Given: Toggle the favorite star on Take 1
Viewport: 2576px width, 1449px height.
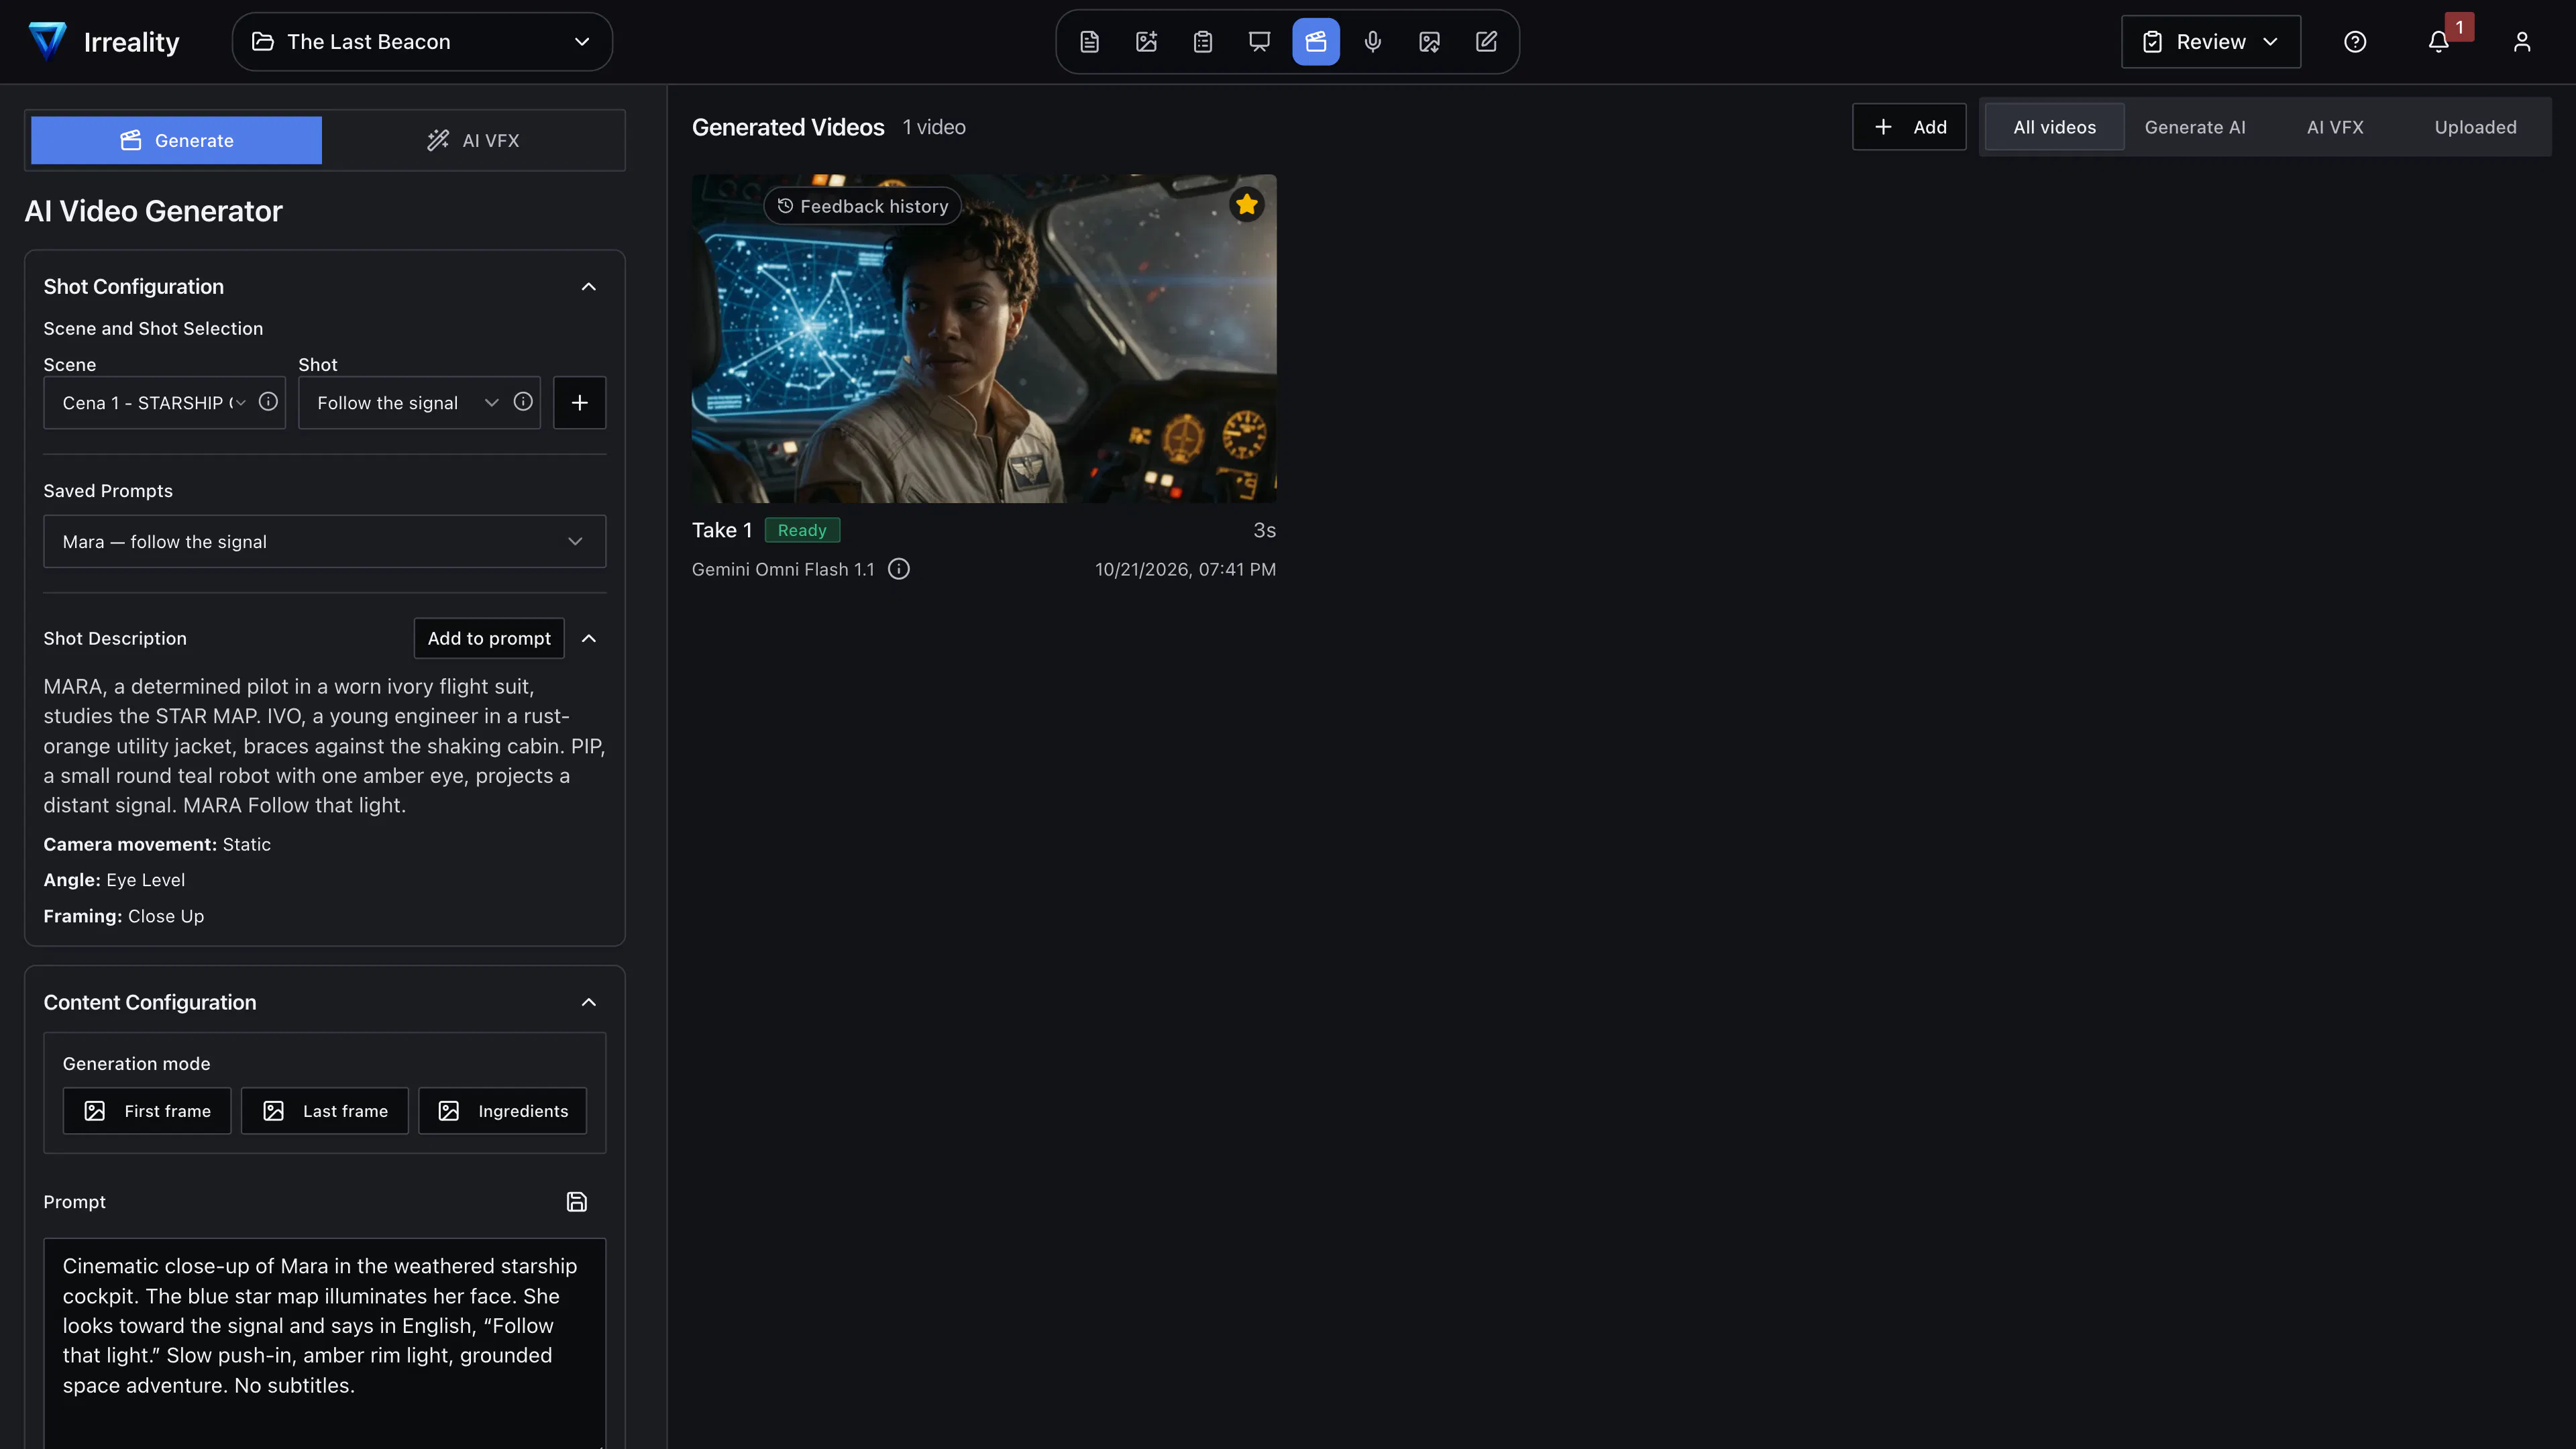Looking at the screenshot, I should (x=1247, y=205).
